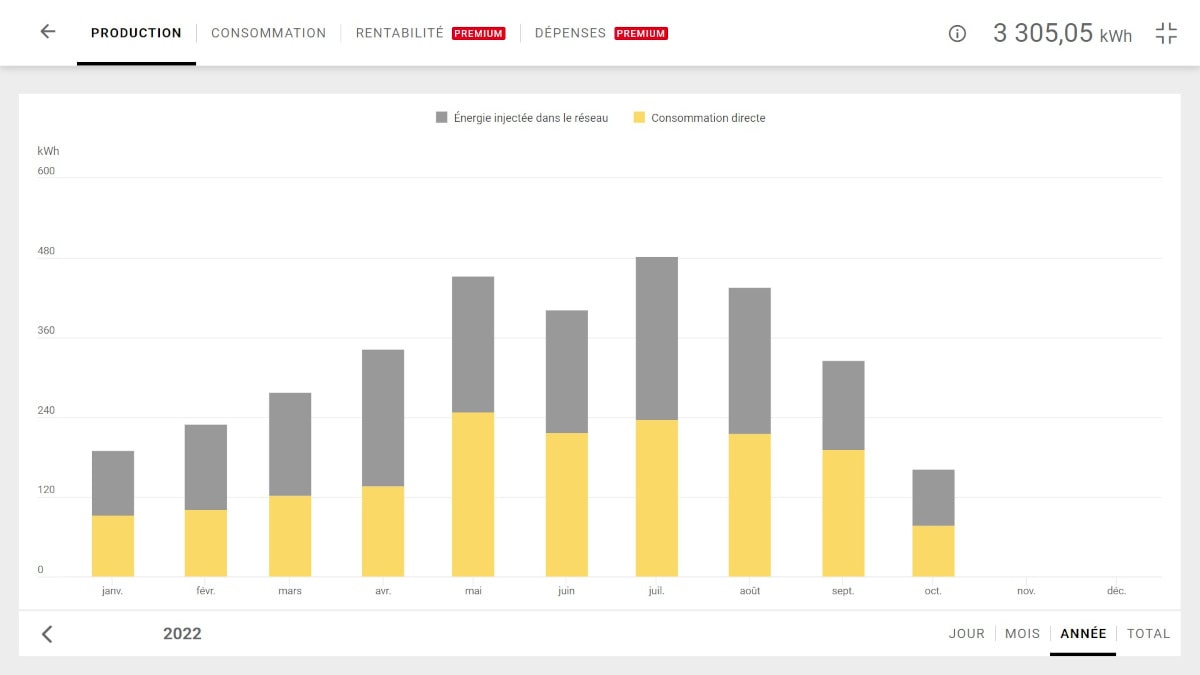
Task: Click the gray segment of July bar
Action: click(656, 338)
